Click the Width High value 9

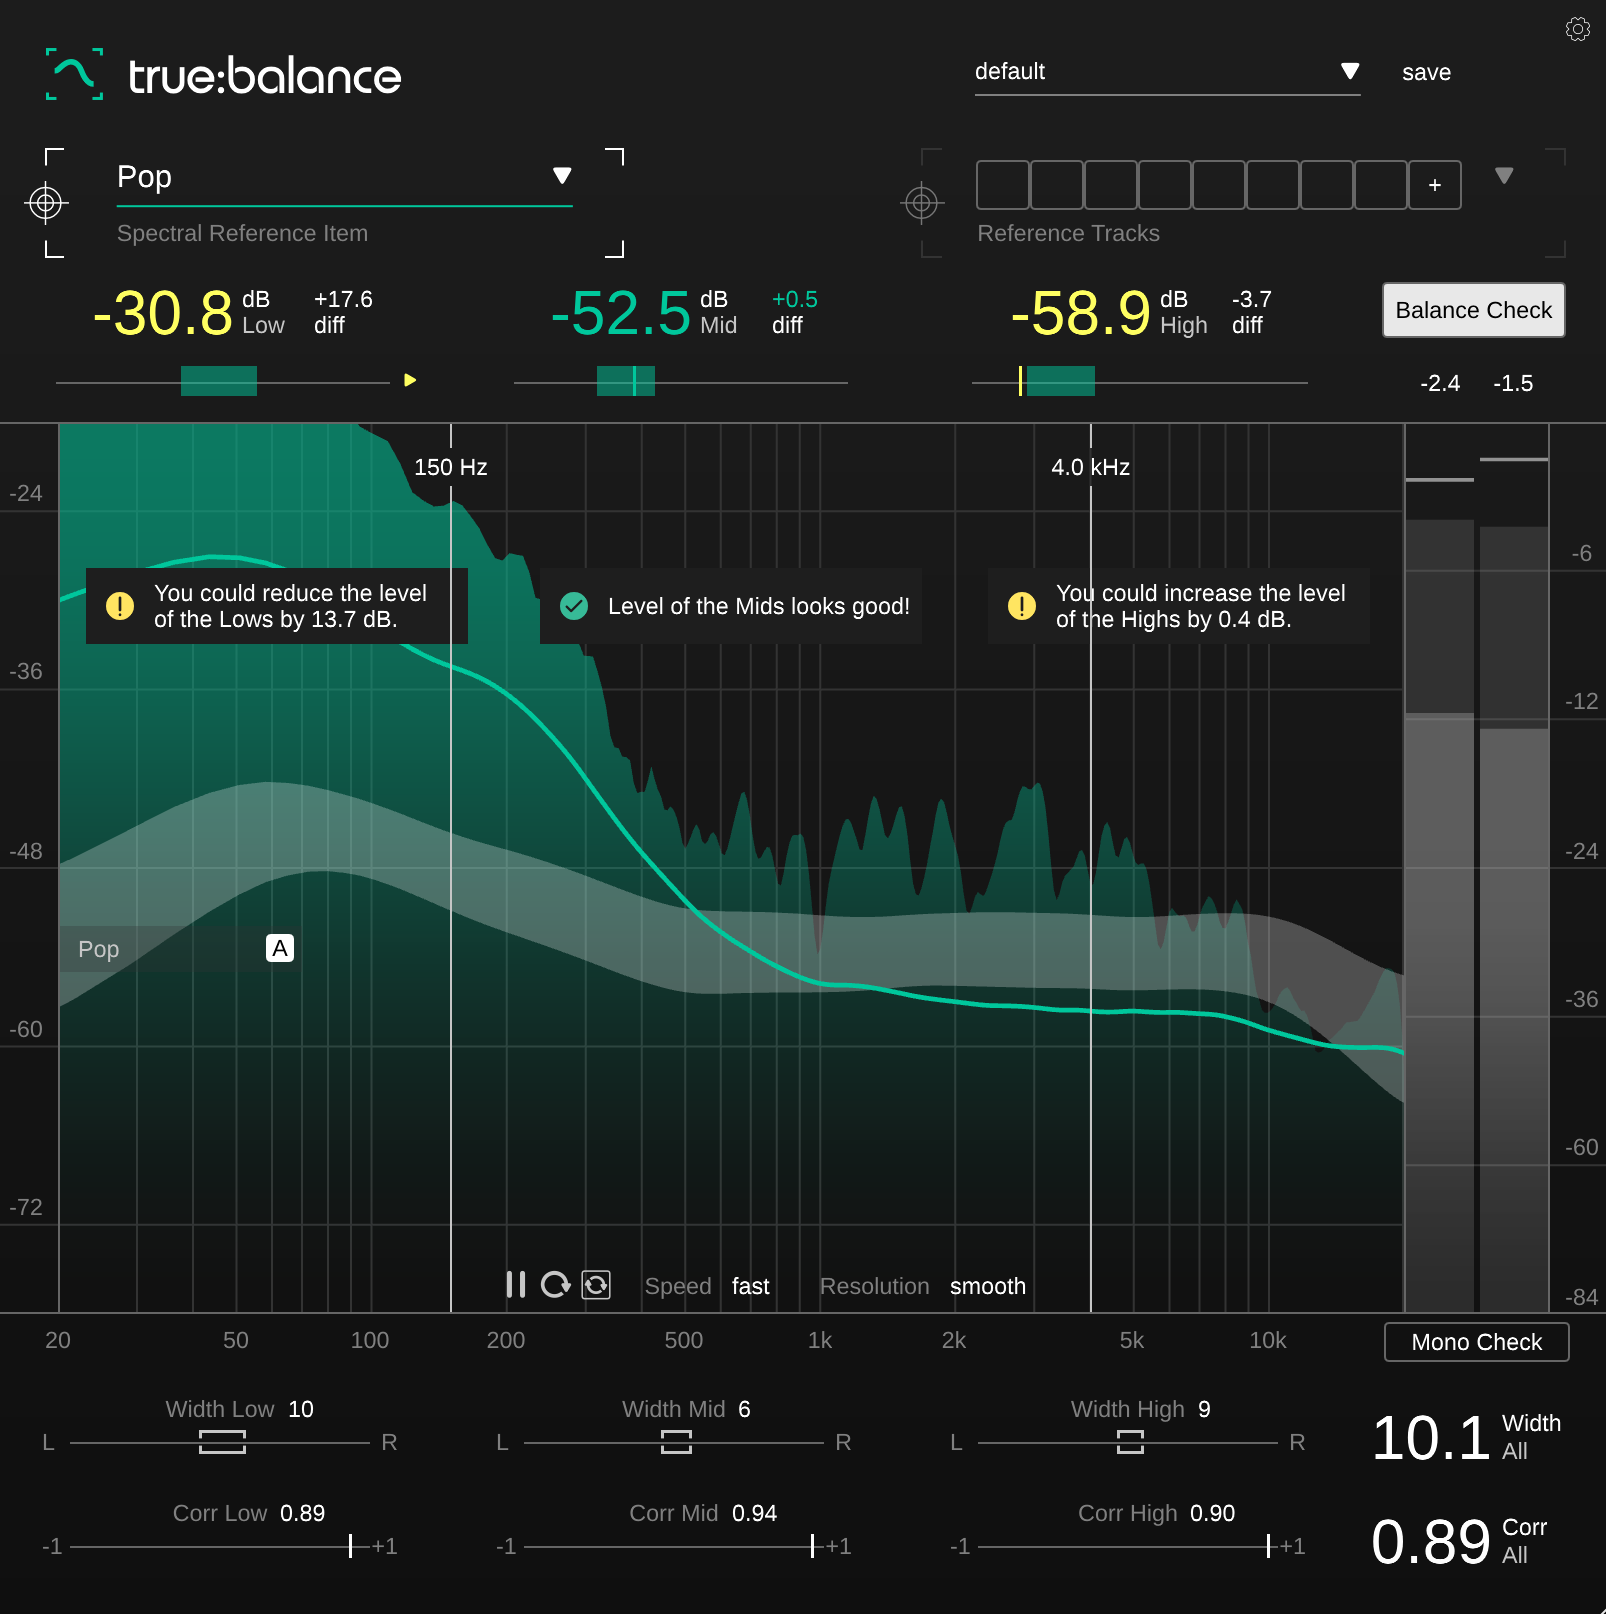tap(1204, 1409)
